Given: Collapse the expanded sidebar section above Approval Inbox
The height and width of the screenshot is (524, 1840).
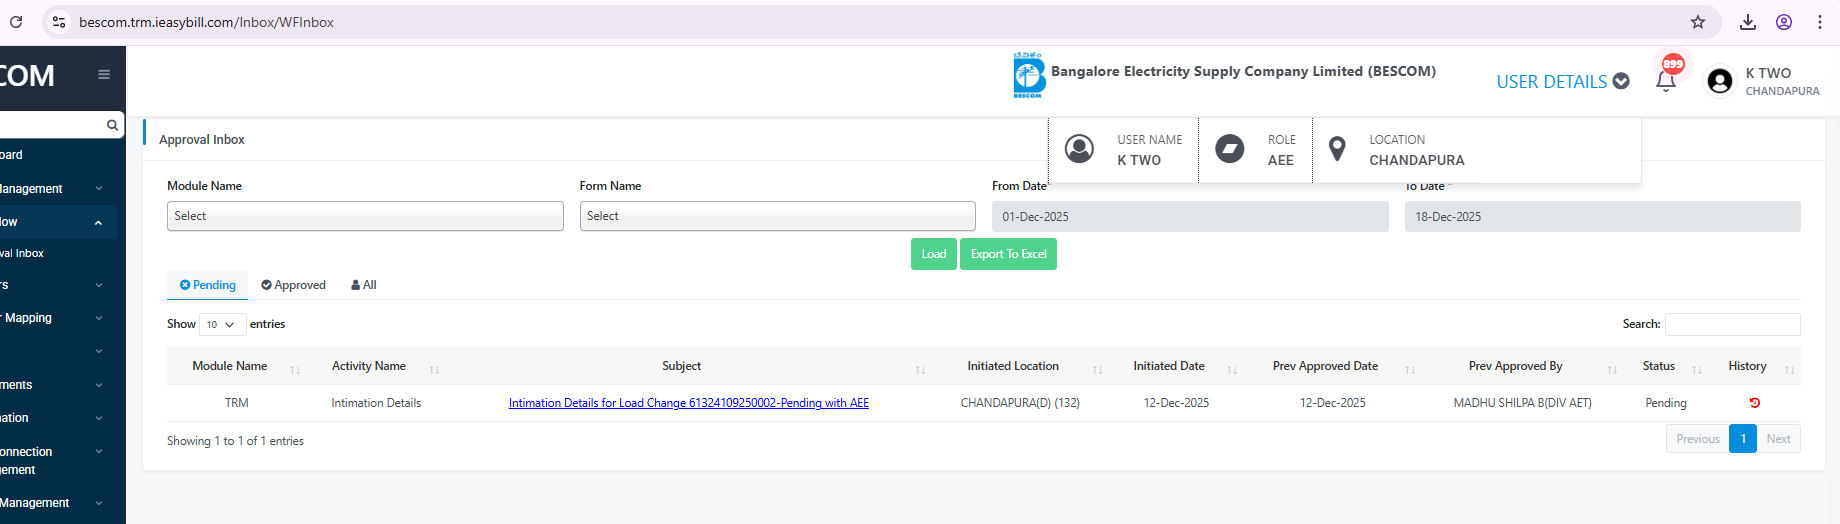Looking at the screenshot, I should tap(58, 222).
